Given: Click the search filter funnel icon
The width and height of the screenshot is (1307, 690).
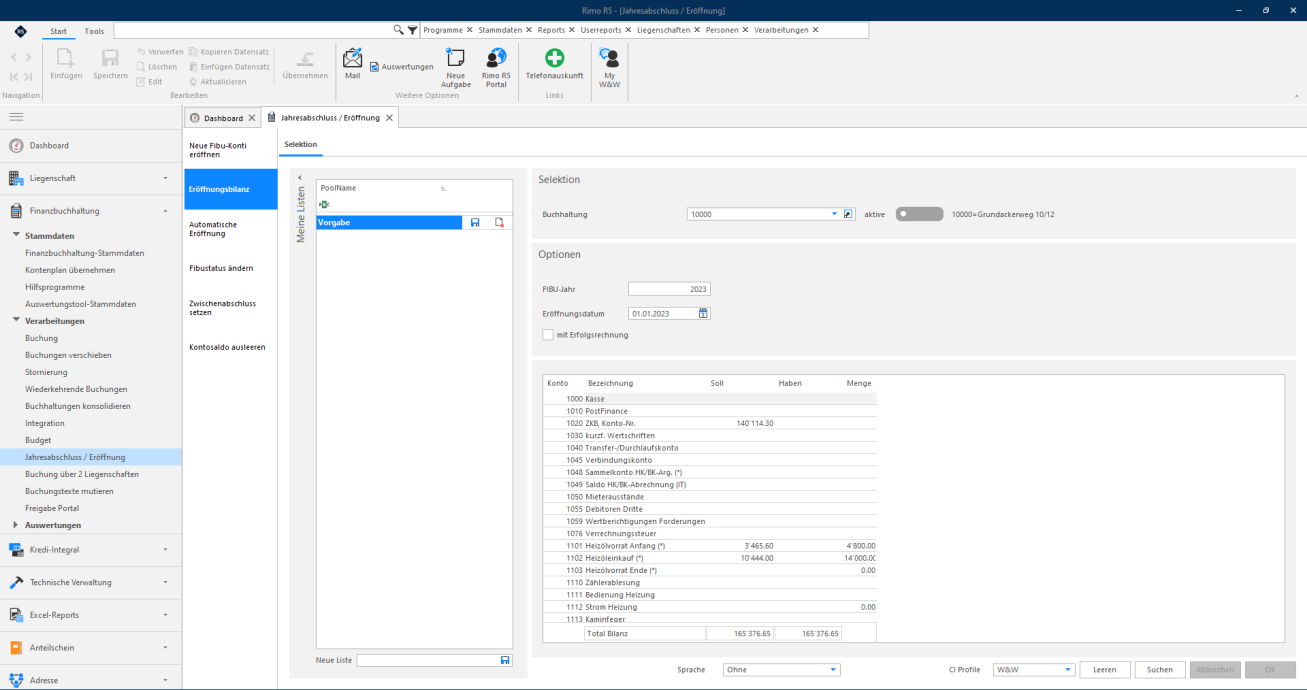Looking at the screenshot, I should (412, 30).
